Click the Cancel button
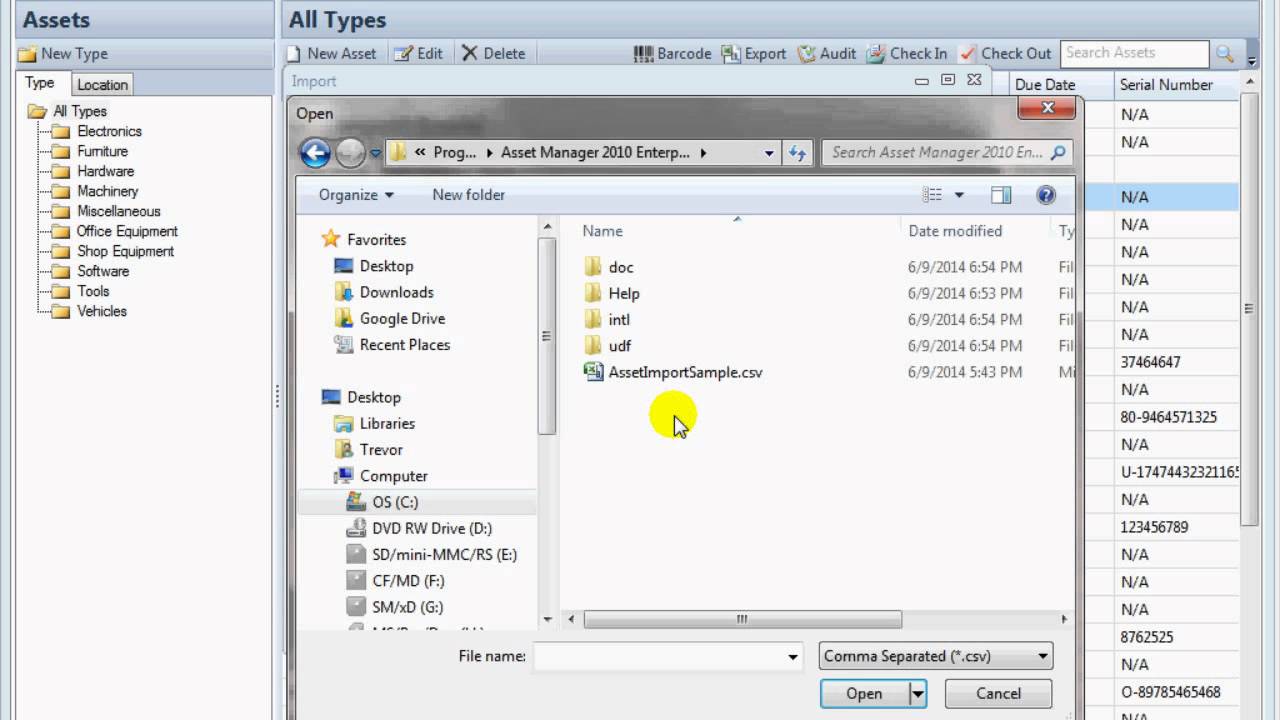The height and width of the screenshot is (720, 1280). [998, 694]
